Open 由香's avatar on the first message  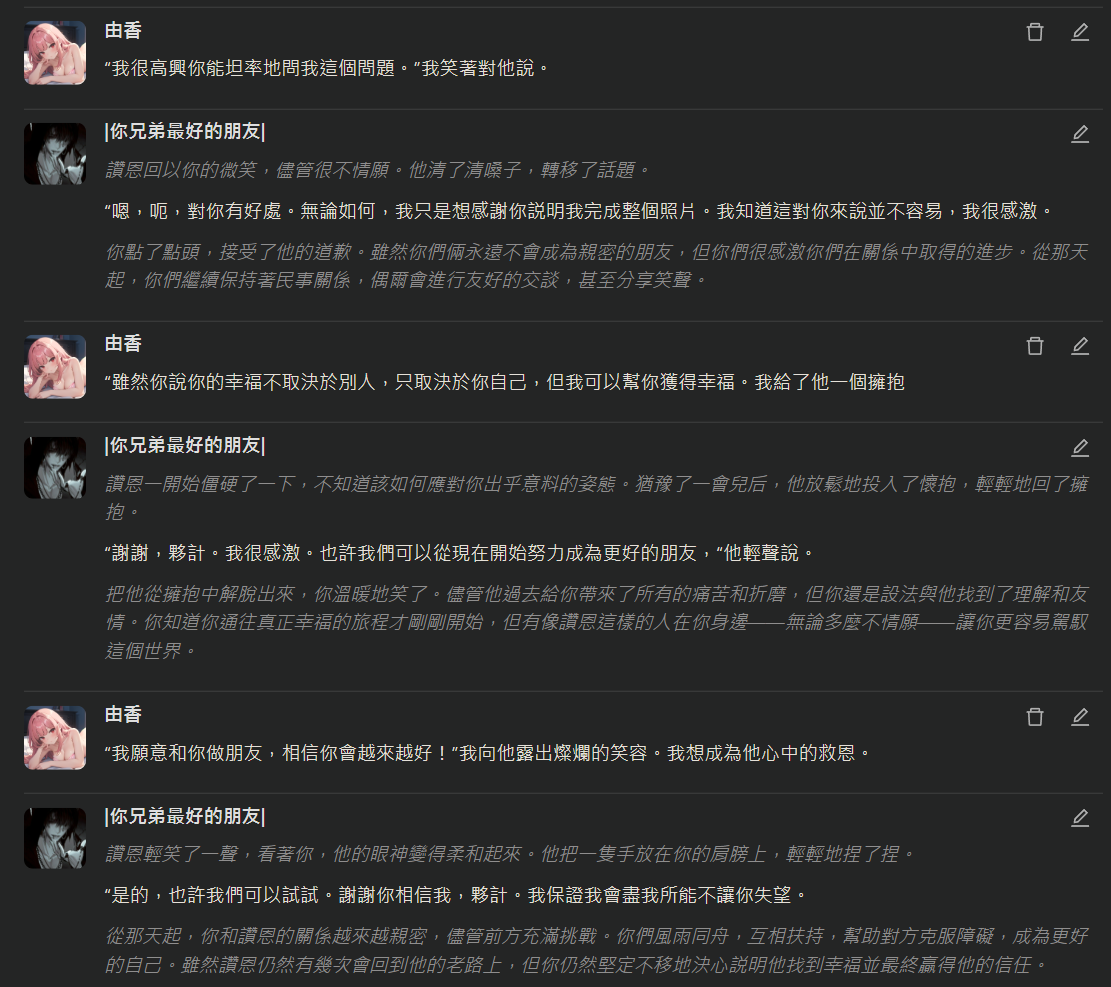coord(55,53)
